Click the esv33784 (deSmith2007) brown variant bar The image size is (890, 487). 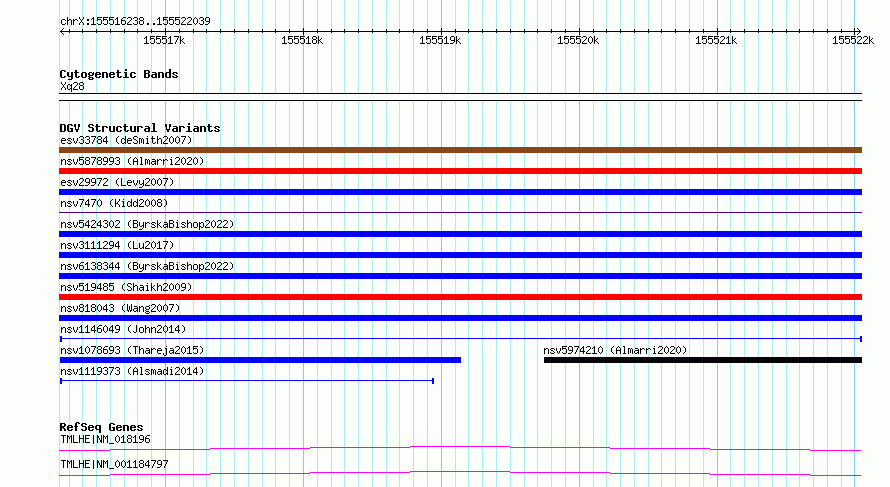pyautogui.click(x=460, y=150)
